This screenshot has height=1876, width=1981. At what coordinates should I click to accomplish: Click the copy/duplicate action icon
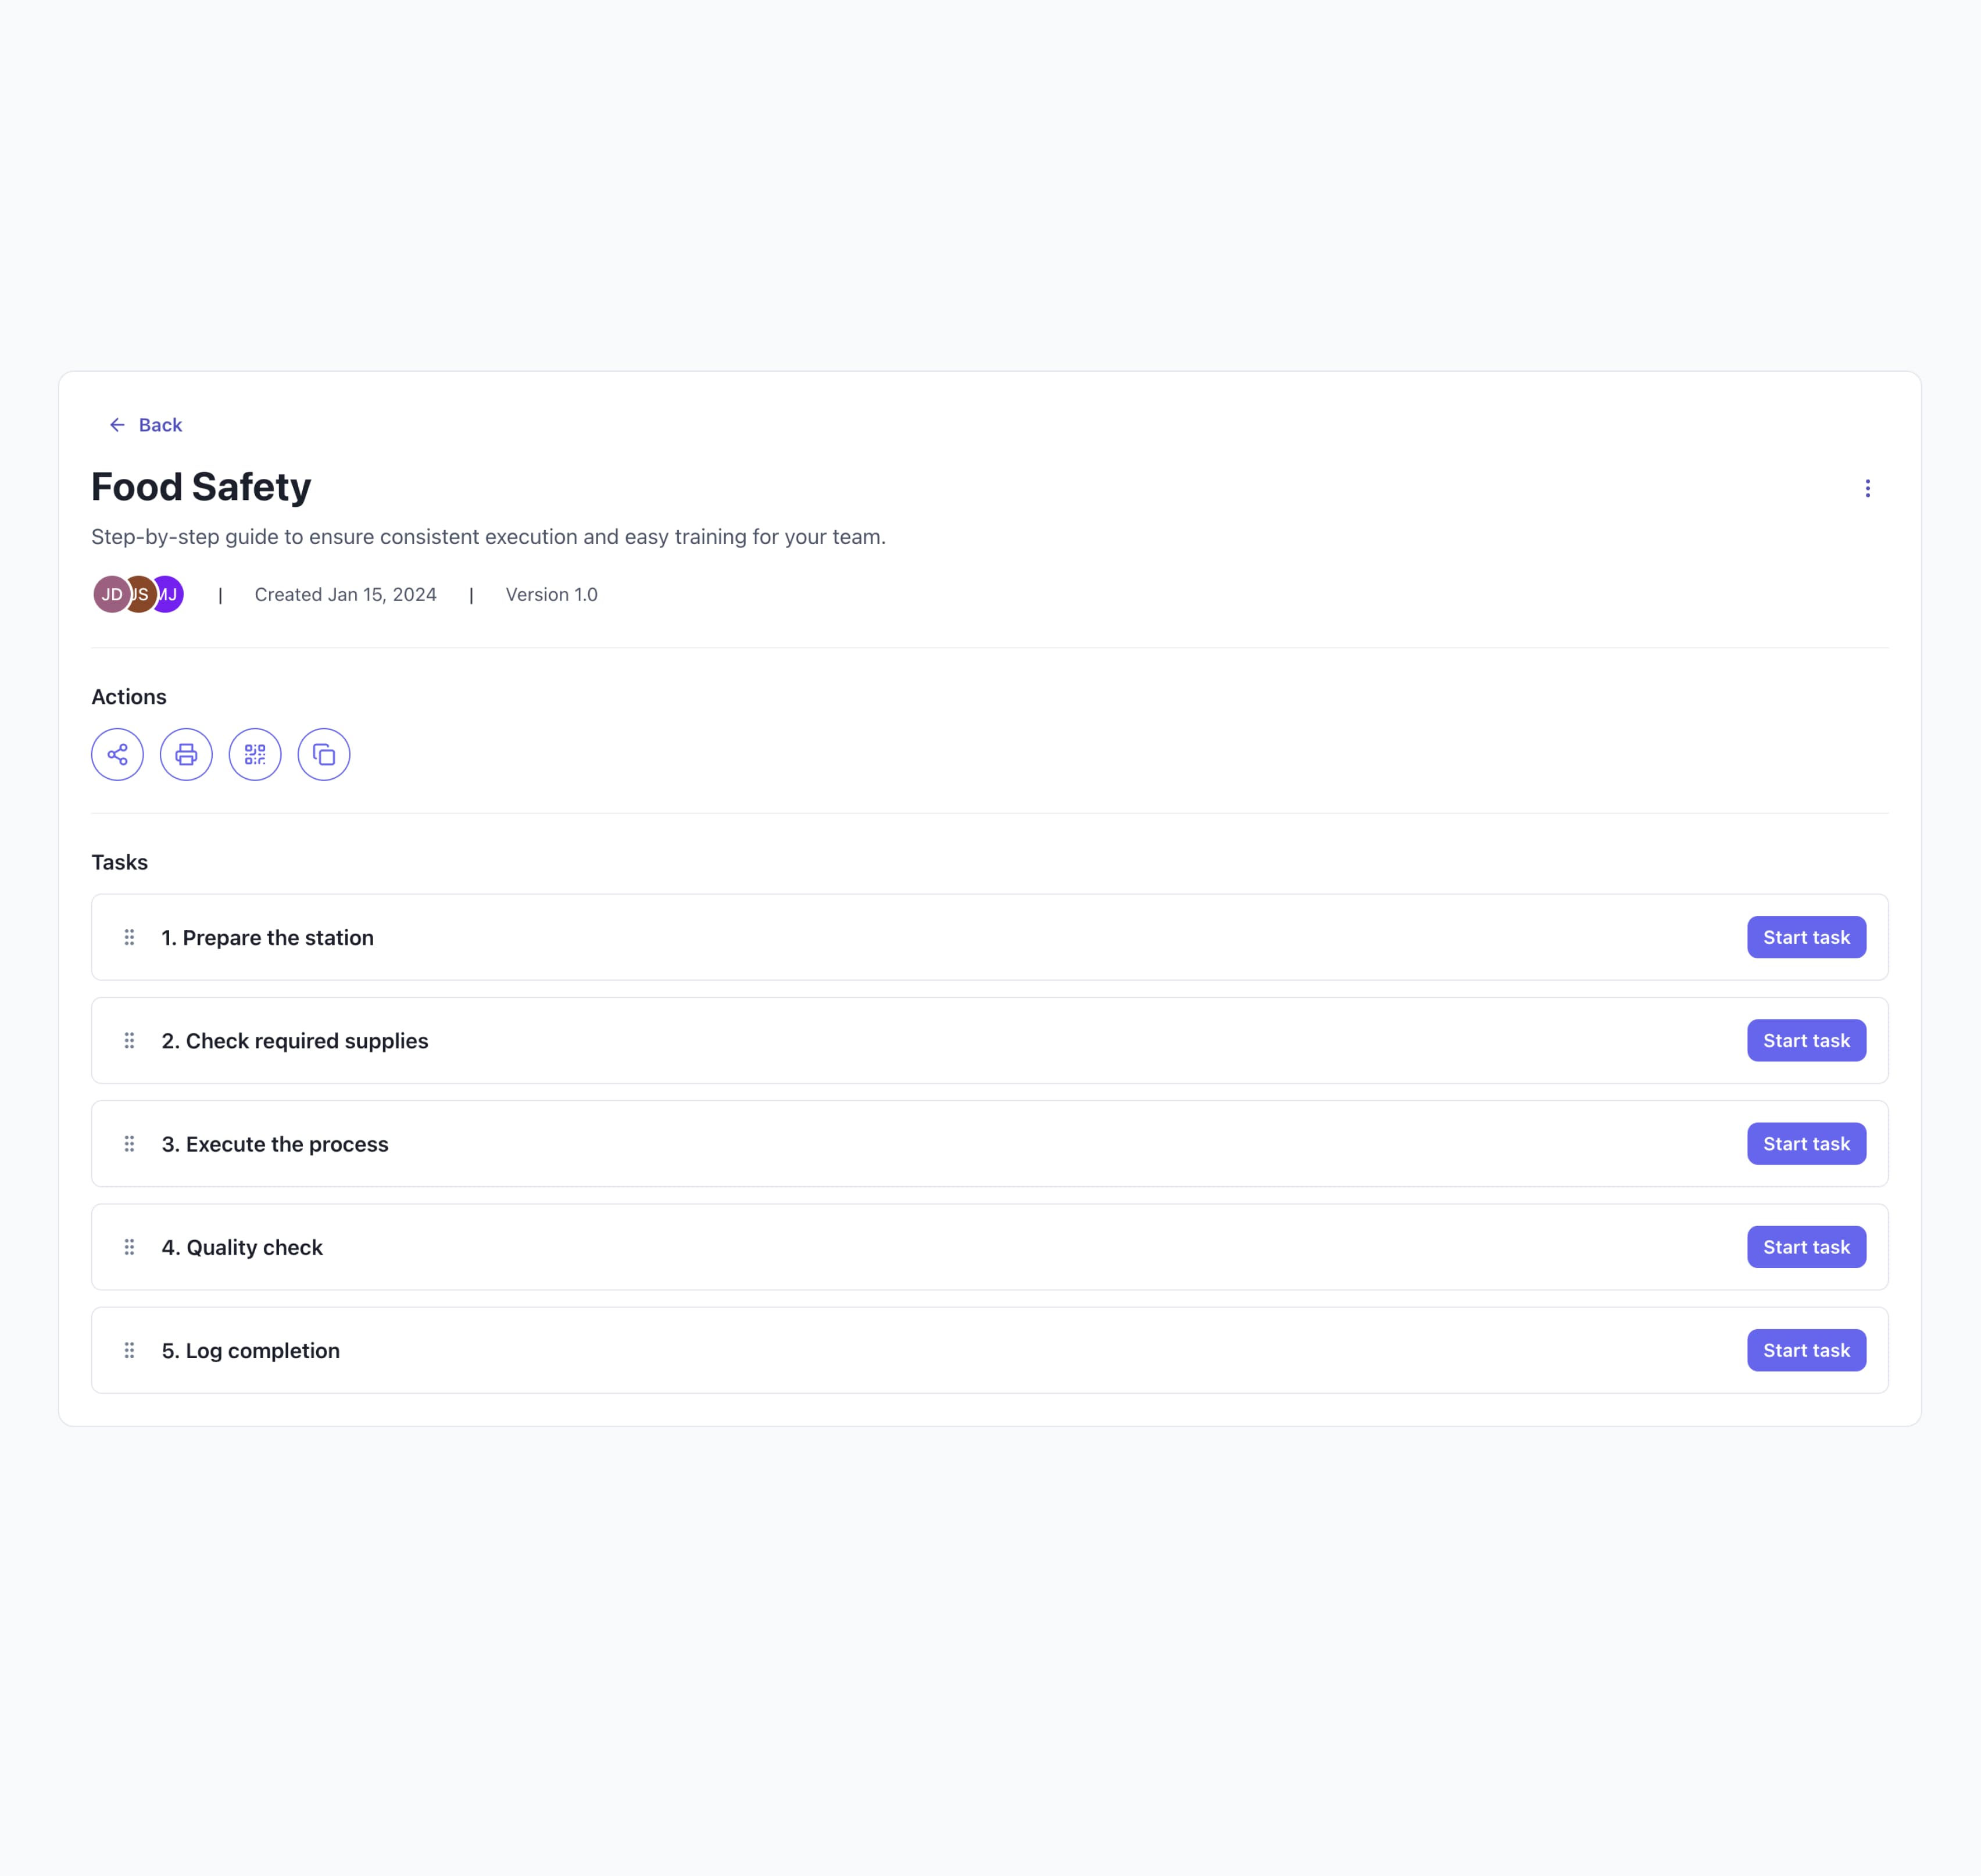pos(323,754)
